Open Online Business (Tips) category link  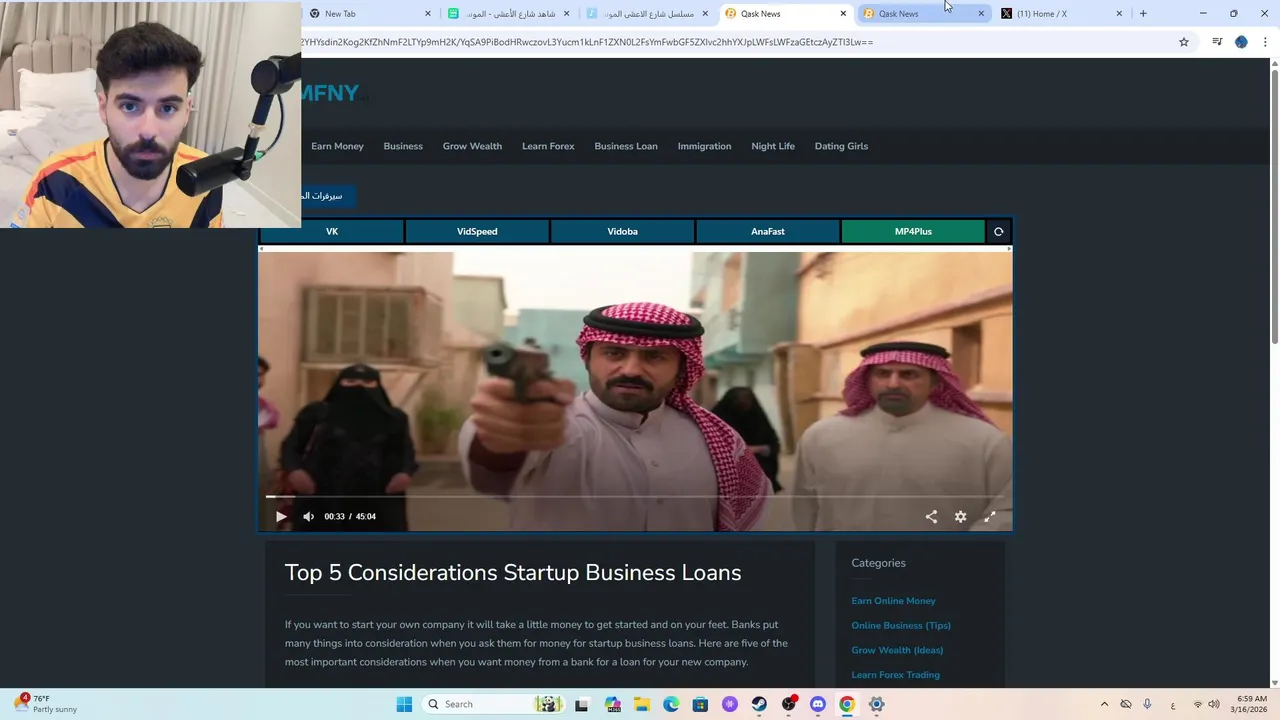[901, 626]
